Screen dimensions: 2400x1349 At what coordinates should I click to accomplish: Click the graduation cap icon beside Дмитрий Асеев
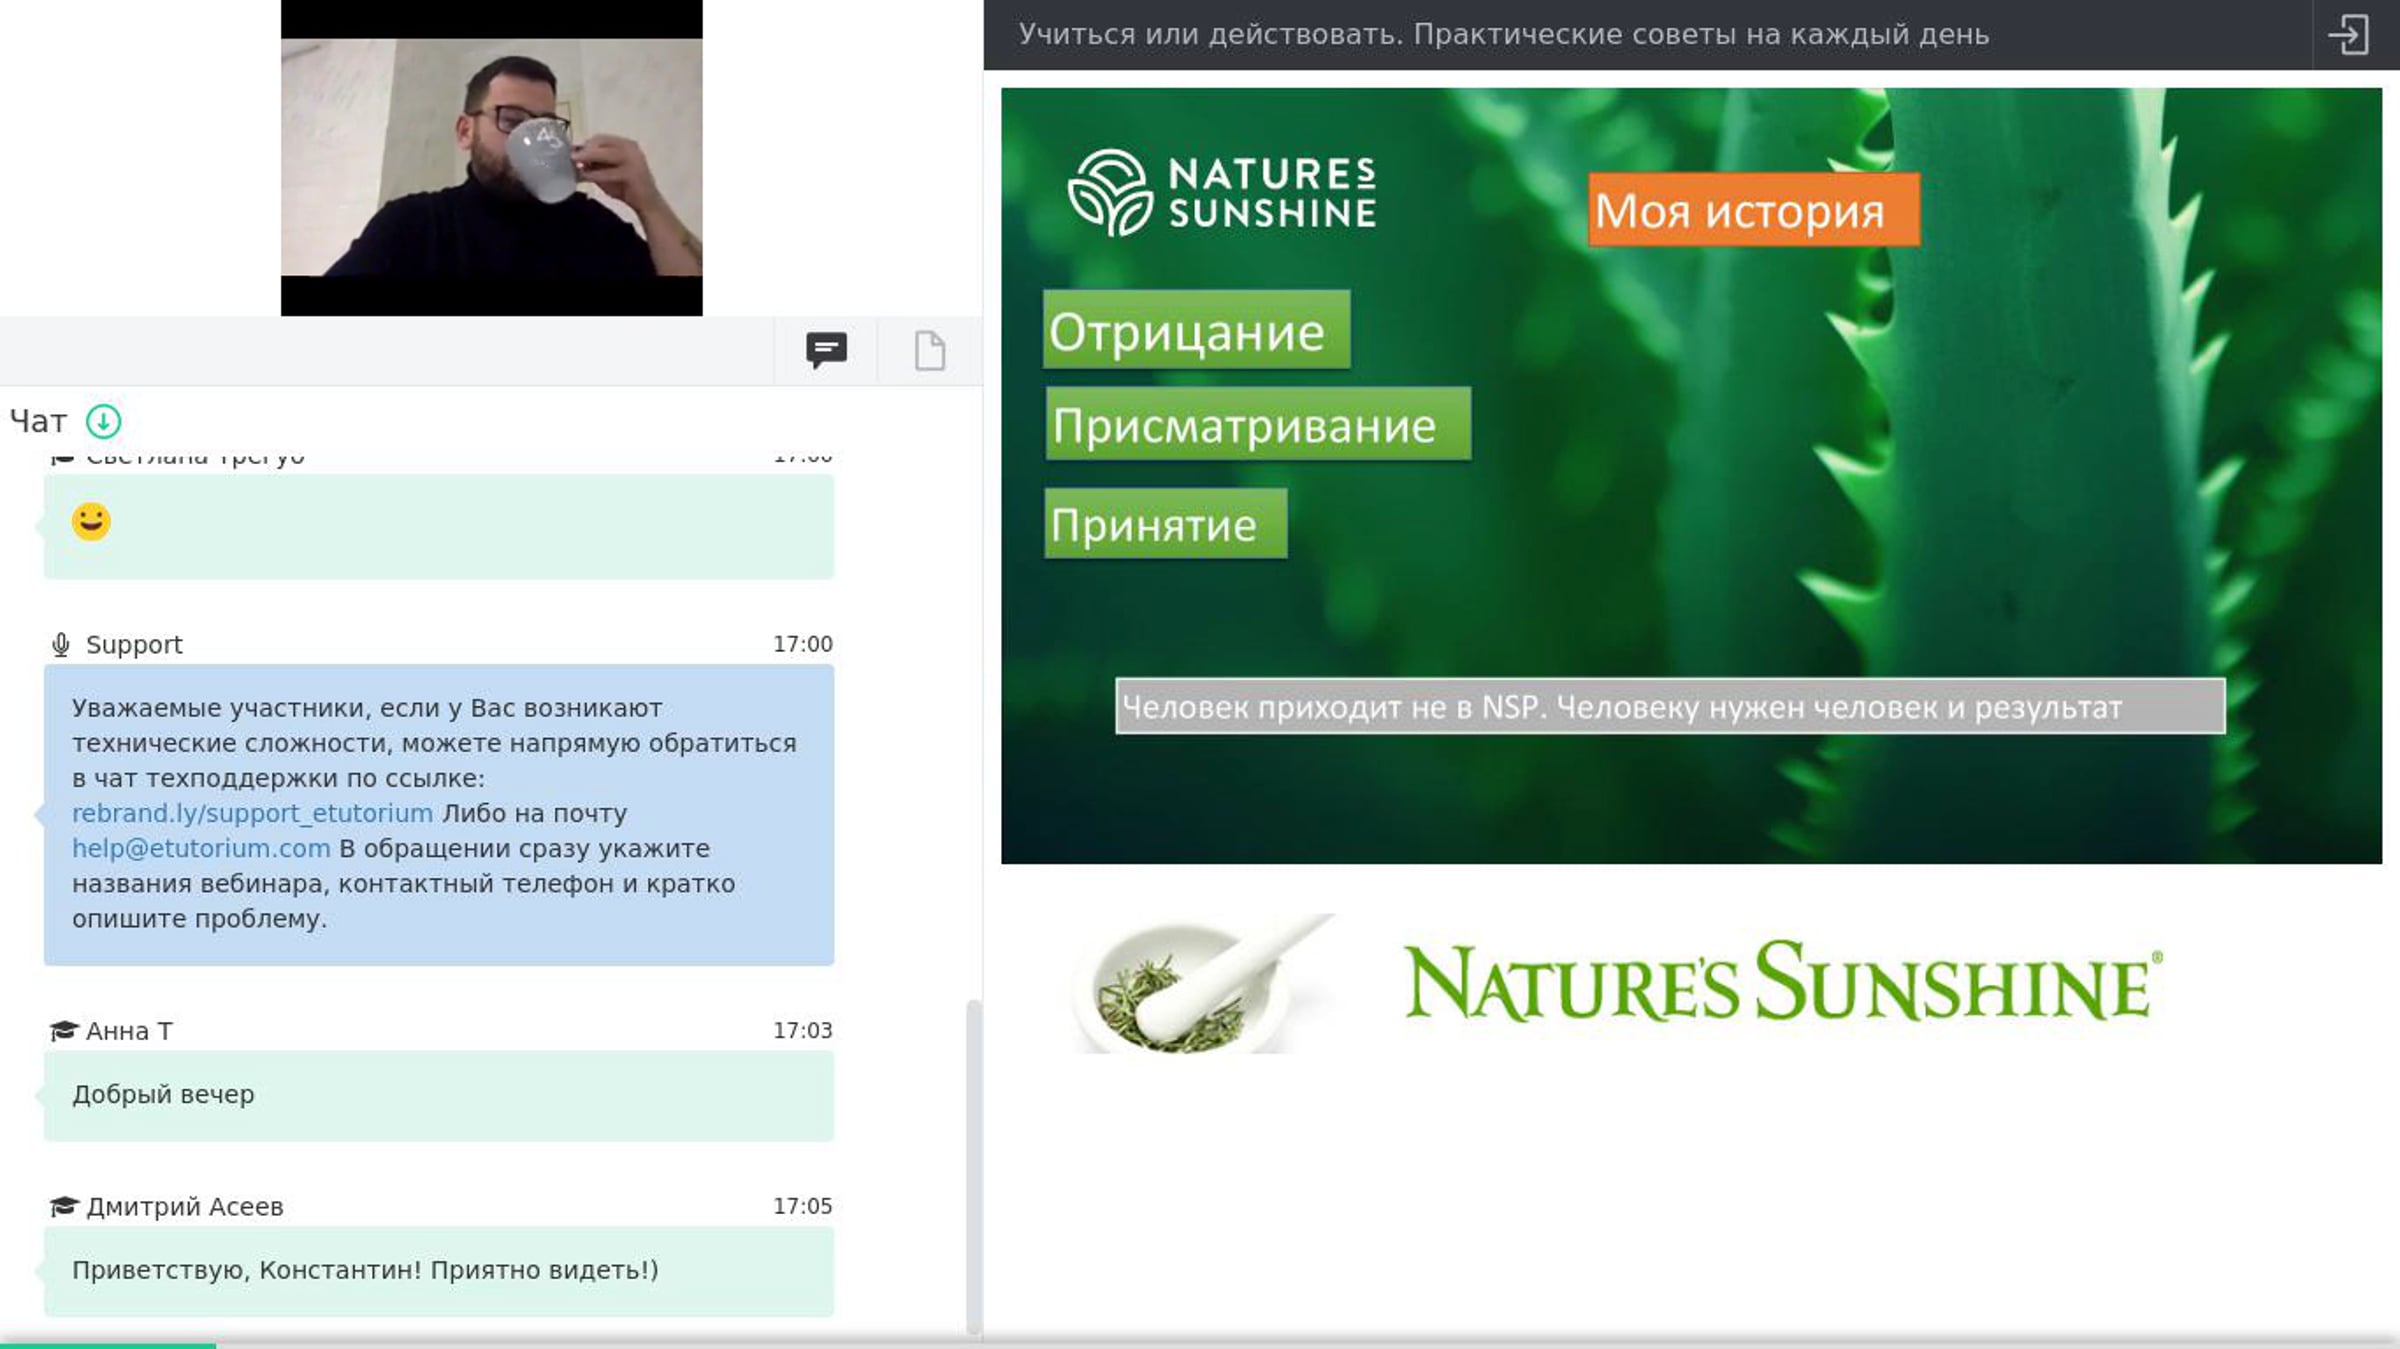(x=64, y=1207)
